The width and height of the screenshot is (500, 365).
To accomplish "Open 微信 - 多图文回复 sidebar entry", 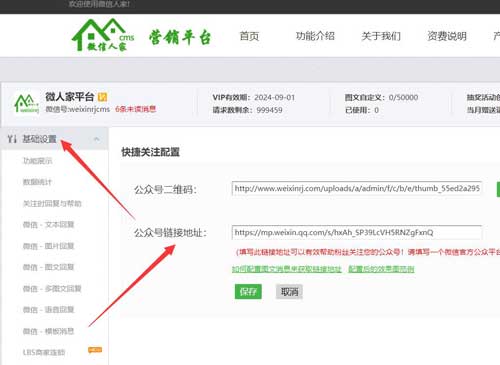I will [x=52, y=288].
